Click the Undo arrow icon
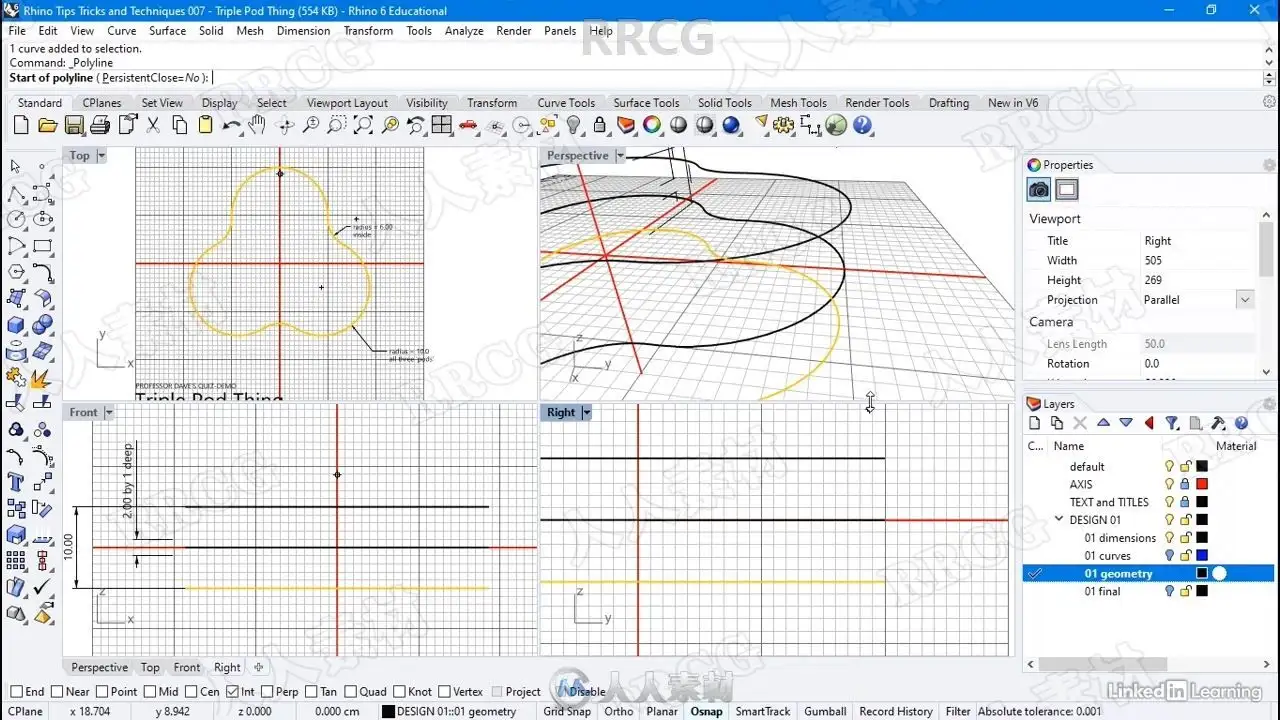Screen dimensions: 1280x720 pyautogui.click(x=232, y=125)
